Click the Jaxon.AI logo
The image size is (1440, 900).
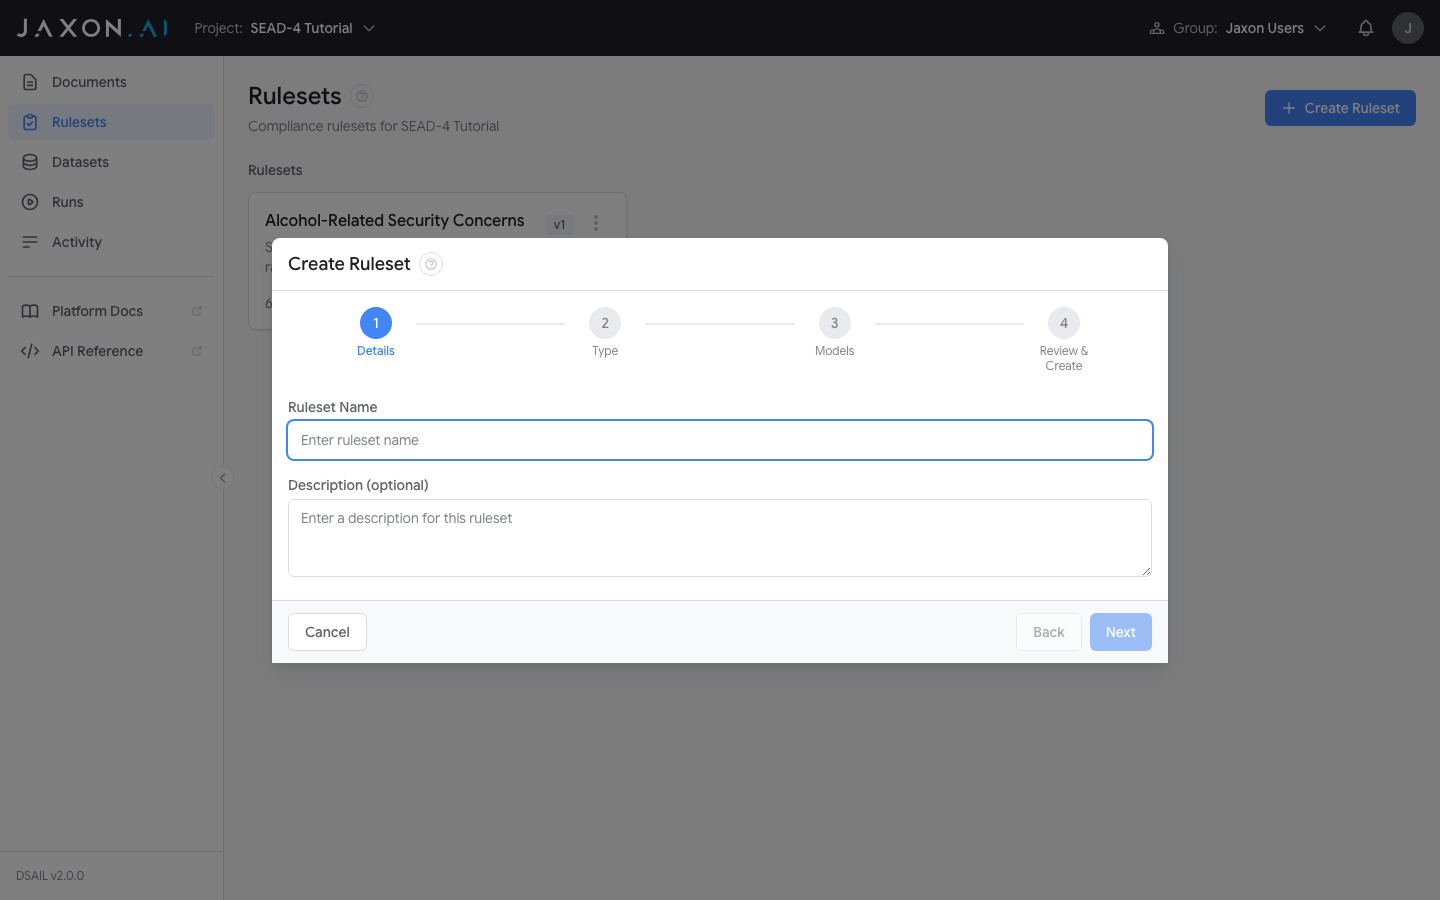pos(90,27)
